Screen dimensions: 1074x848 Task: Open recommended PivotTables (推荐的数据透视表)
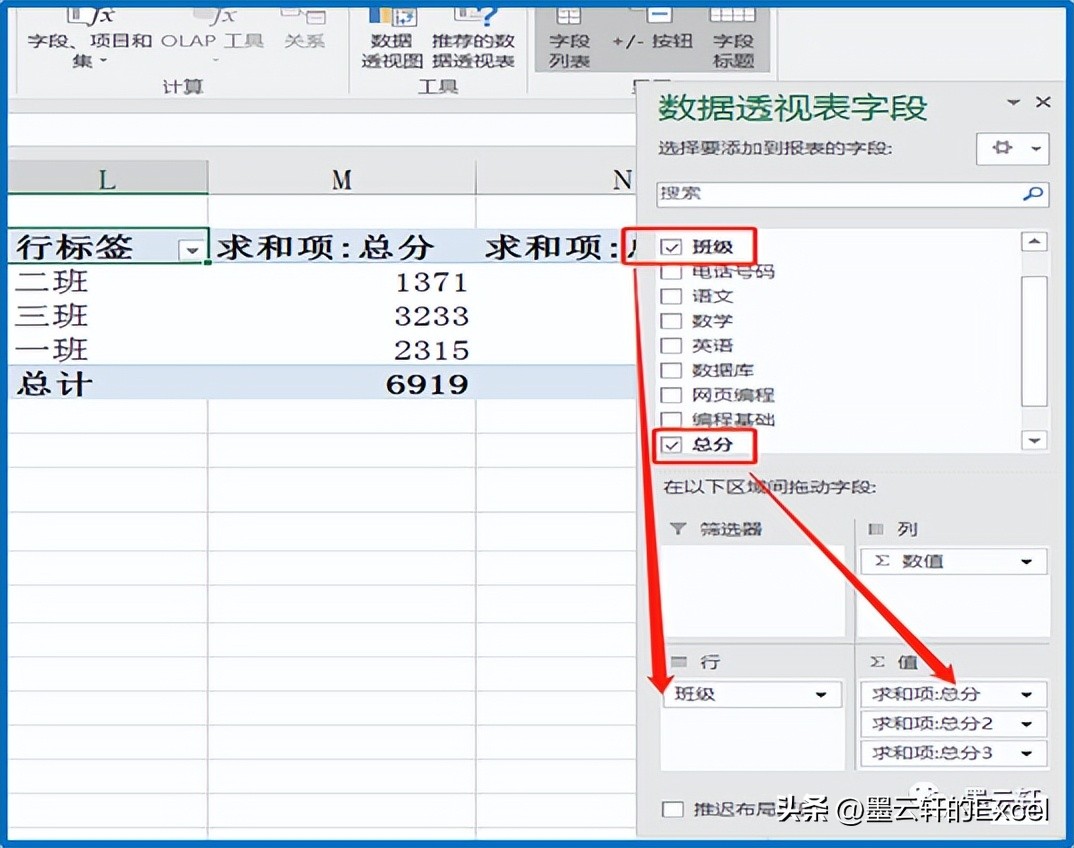(x=473, y=40)
